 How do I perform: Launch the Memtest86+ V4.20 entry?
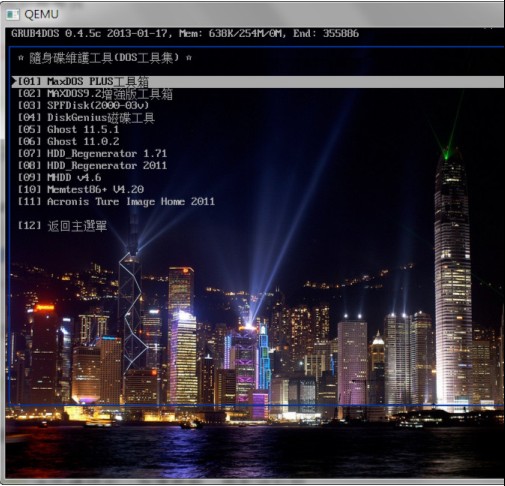(81, 189)
